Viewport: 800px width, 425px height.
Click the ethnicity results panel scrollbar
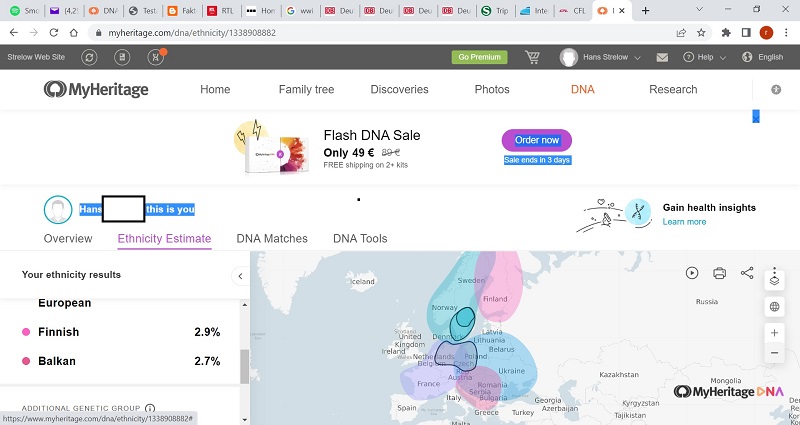coord(245,365)
